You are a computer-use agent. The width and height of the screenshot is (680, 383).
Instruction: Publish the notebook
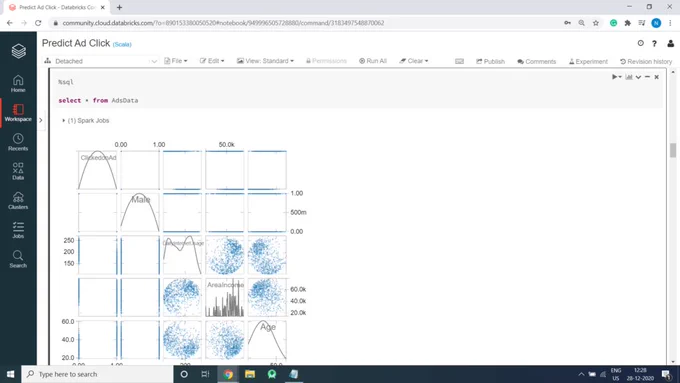tap(490, 62)
